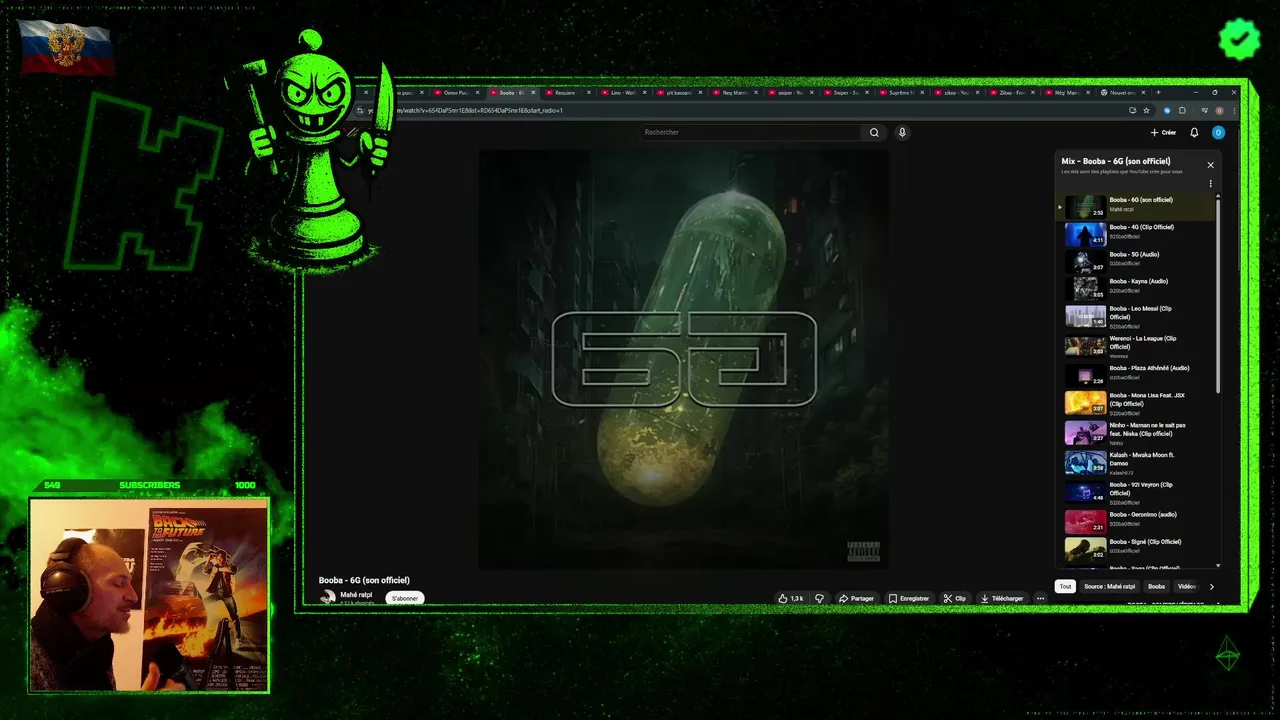Switch to the zikxo browser tab
1280x720 pixels.
pyautogui.click(x=957, y=92)
